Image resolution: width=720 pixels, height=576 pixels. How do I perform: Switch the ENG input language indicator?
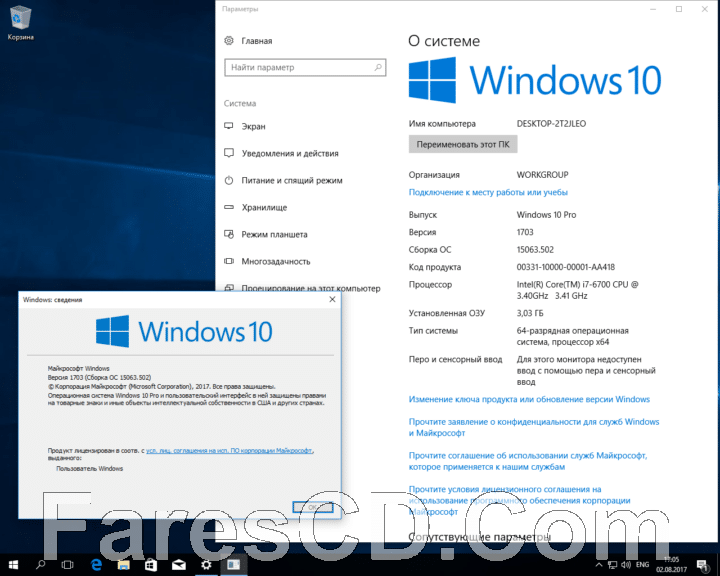pos(642,565)
